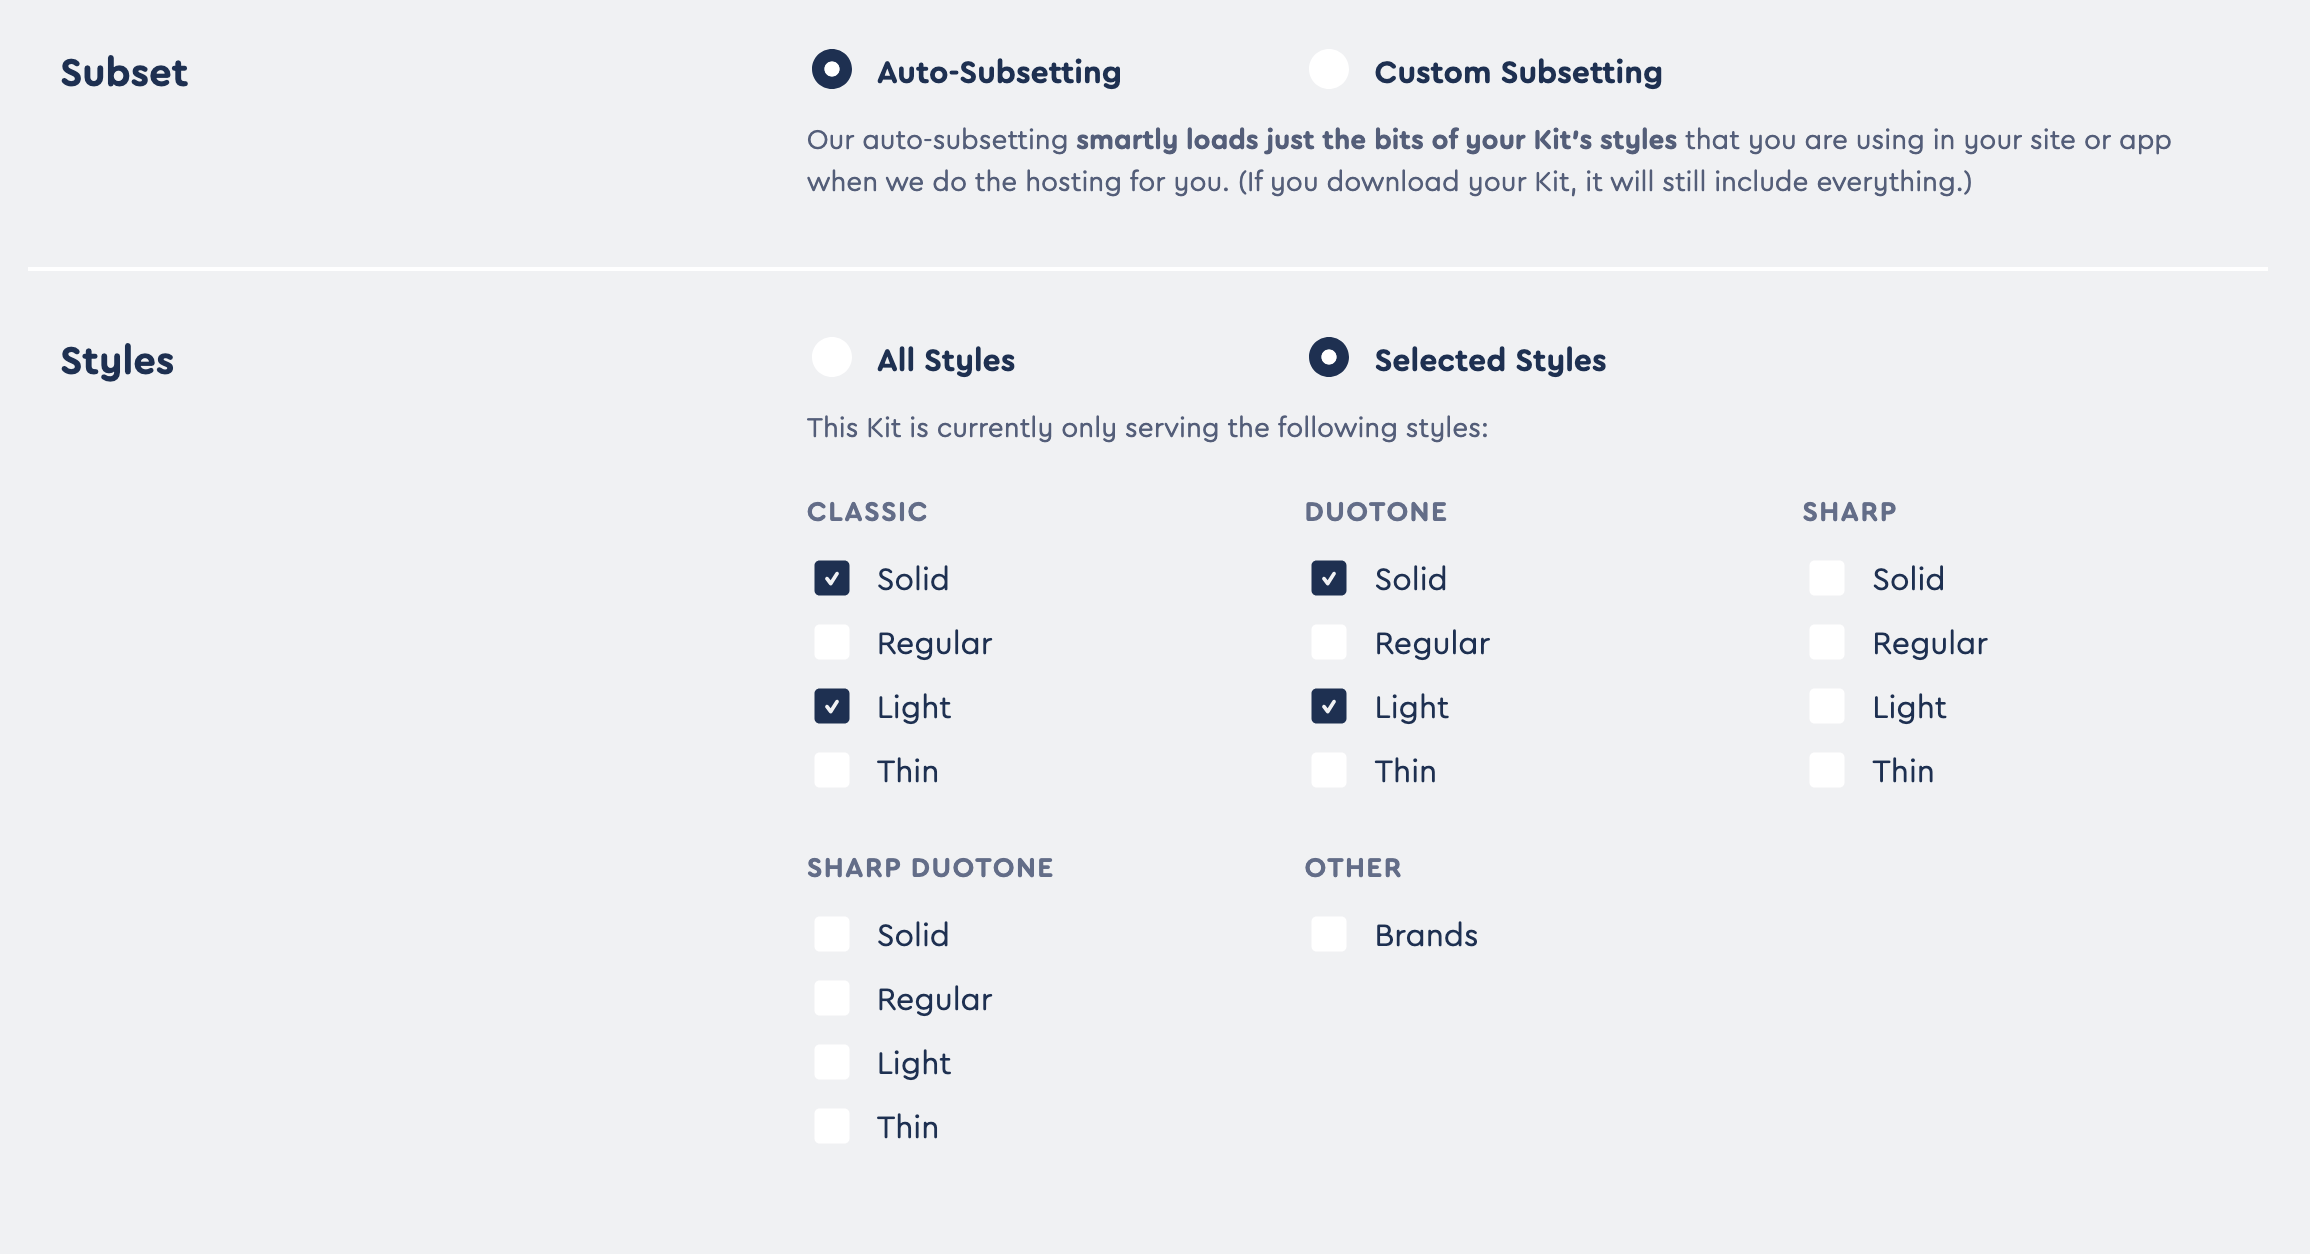The width and height of the screenshot is (2310, 1254).
Task: Enable the Sharp Solid style
Action: 1827,578
